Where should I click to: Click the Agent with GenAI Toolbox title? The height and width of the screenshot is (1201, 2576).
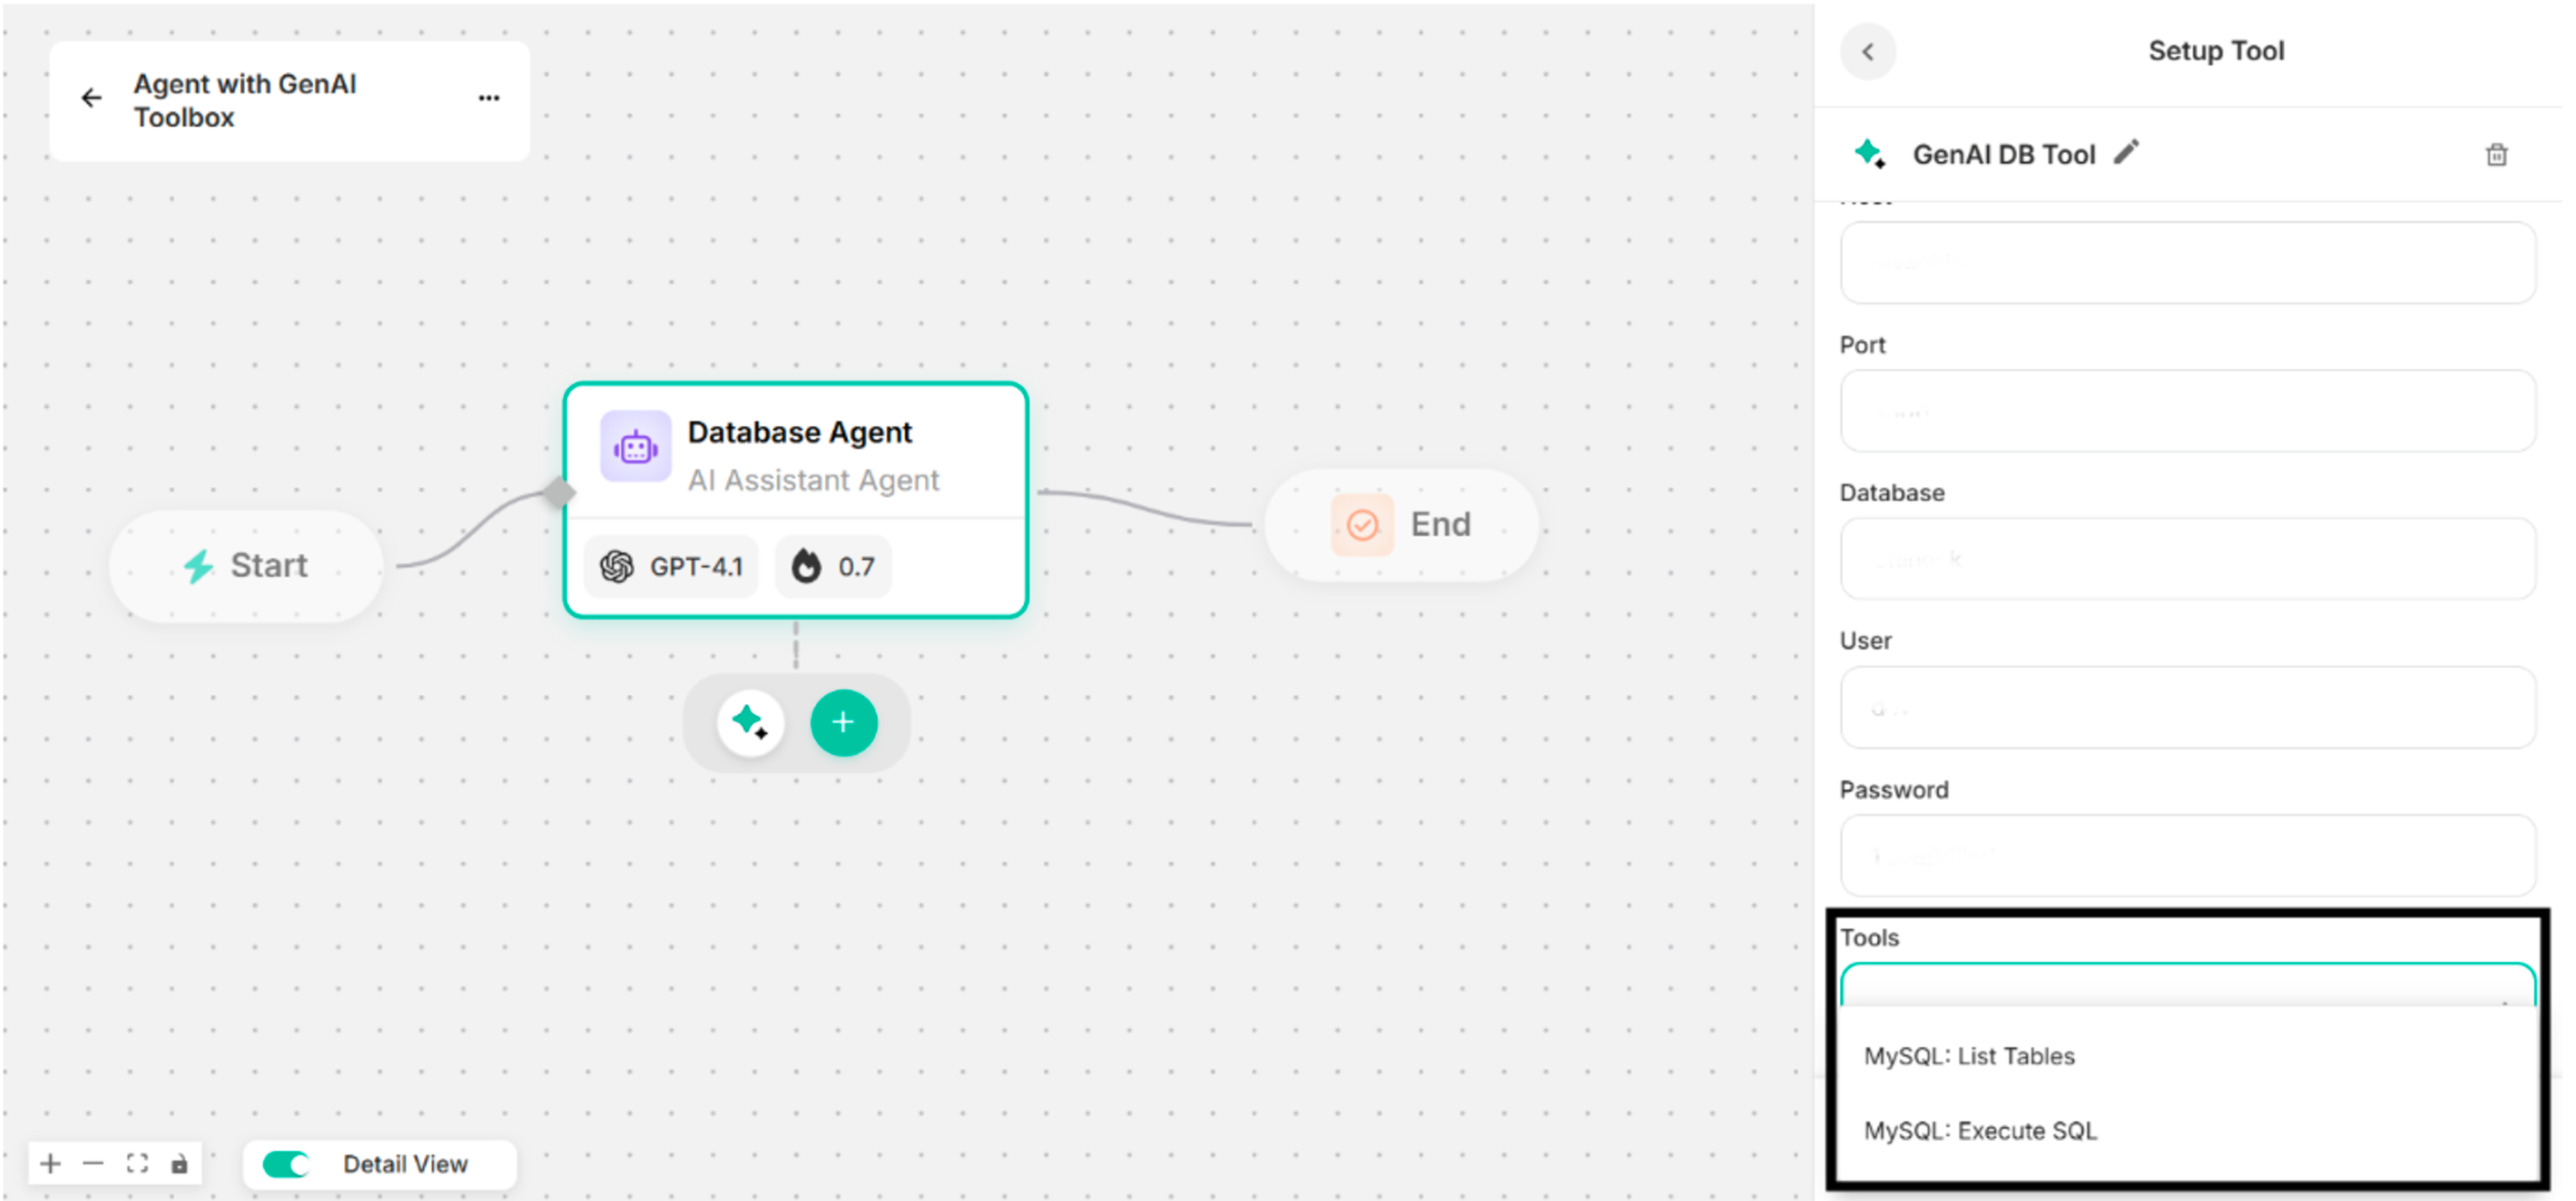tap(245, 100)
